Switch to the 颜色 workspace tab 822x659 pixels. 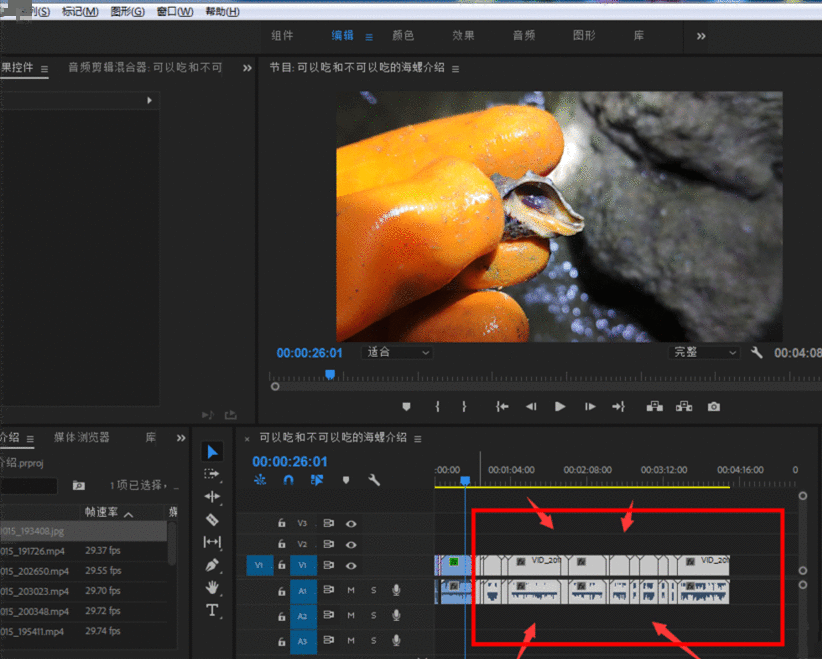pos(403,36)
